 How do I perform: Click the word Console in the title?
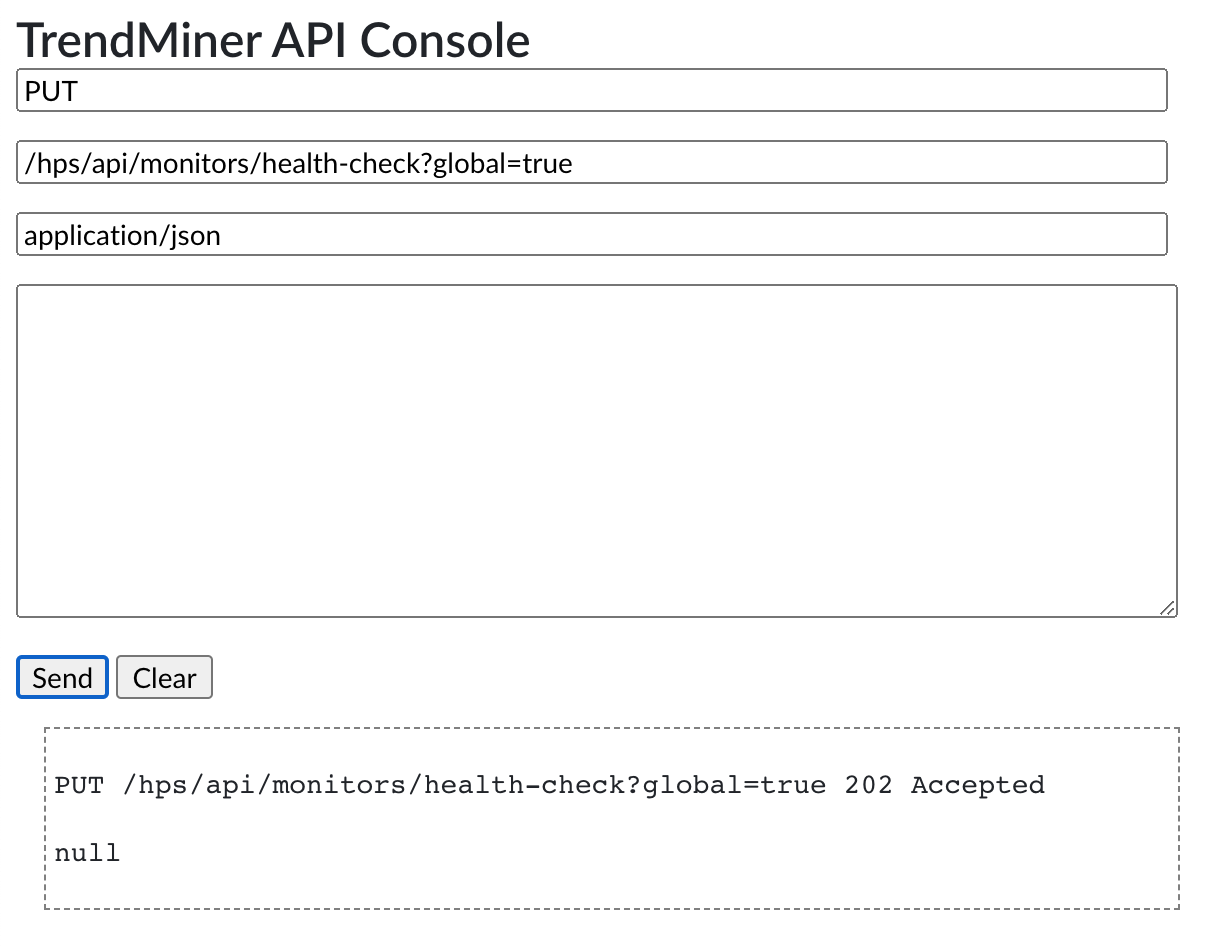445,40
